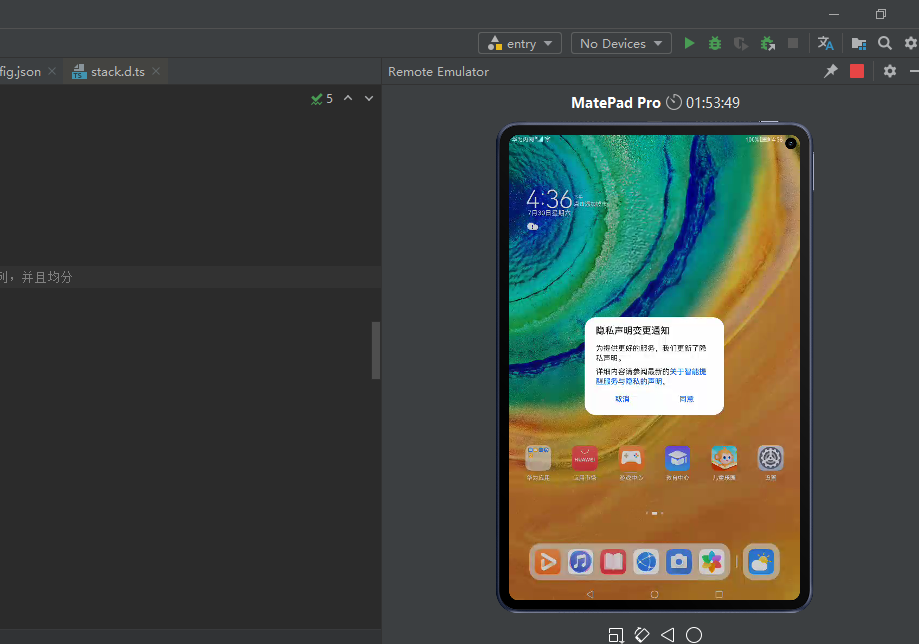The width and height of the screenshot is (919, 644).
Task: Open the No Devices selector dropdown
Action: pos(621,43)
